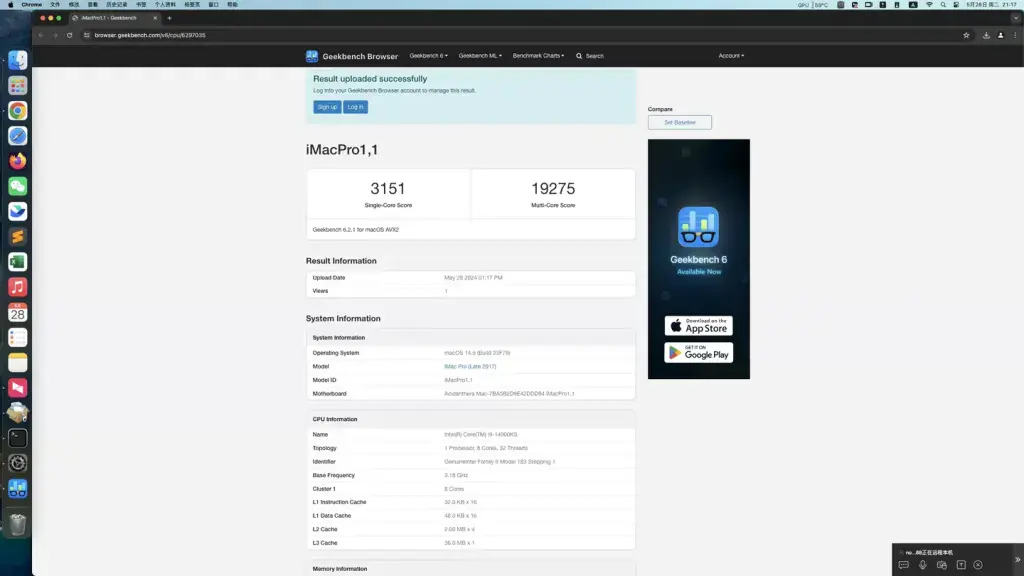The image size is (1024, 576).
Task: Open Chrome downloads icon
Action: [986, 35]
